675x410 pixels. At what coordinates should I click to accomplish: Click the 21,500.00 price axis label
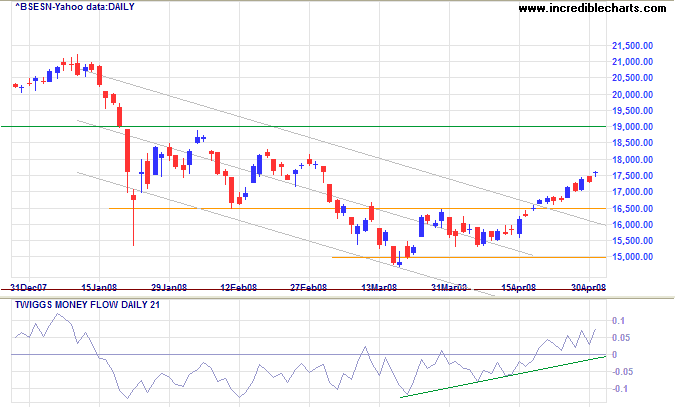tap(632, 46)
